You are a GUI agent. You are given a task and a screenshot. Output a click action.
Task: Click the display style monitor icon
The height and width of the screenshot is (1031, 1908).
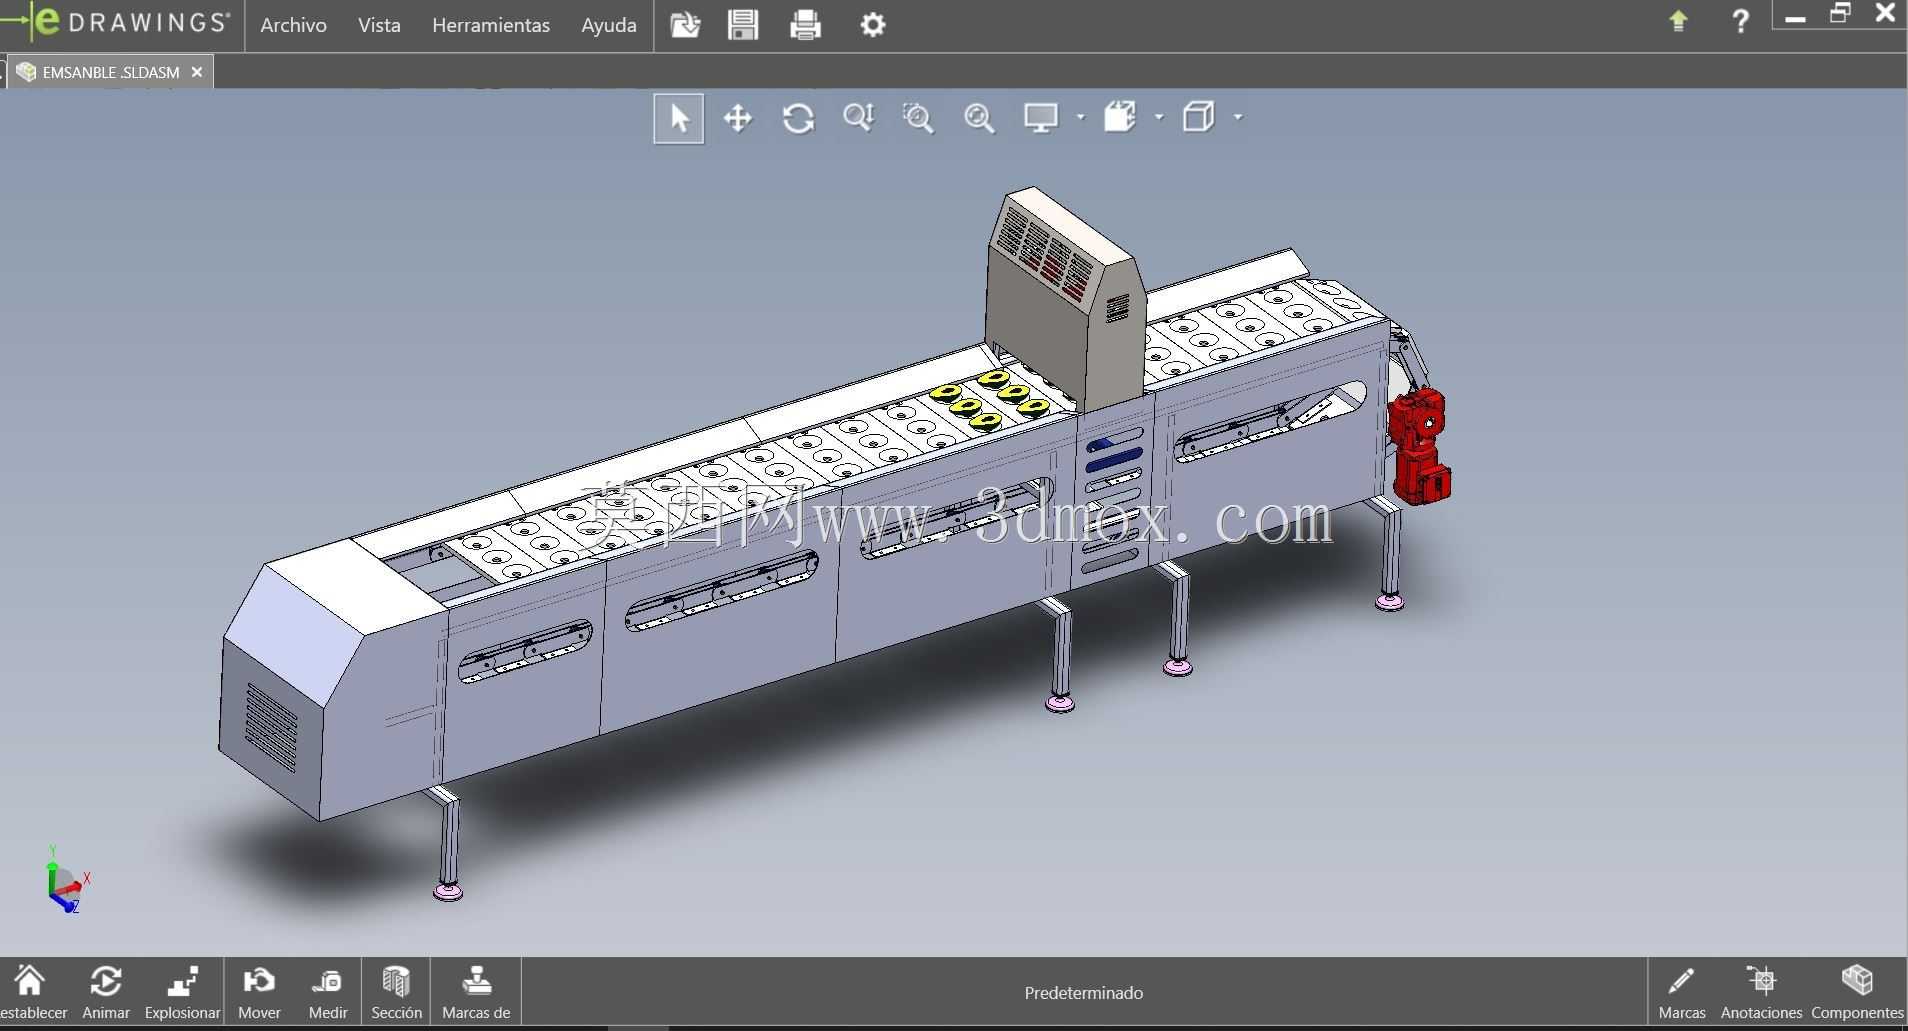pos(1041,118)
